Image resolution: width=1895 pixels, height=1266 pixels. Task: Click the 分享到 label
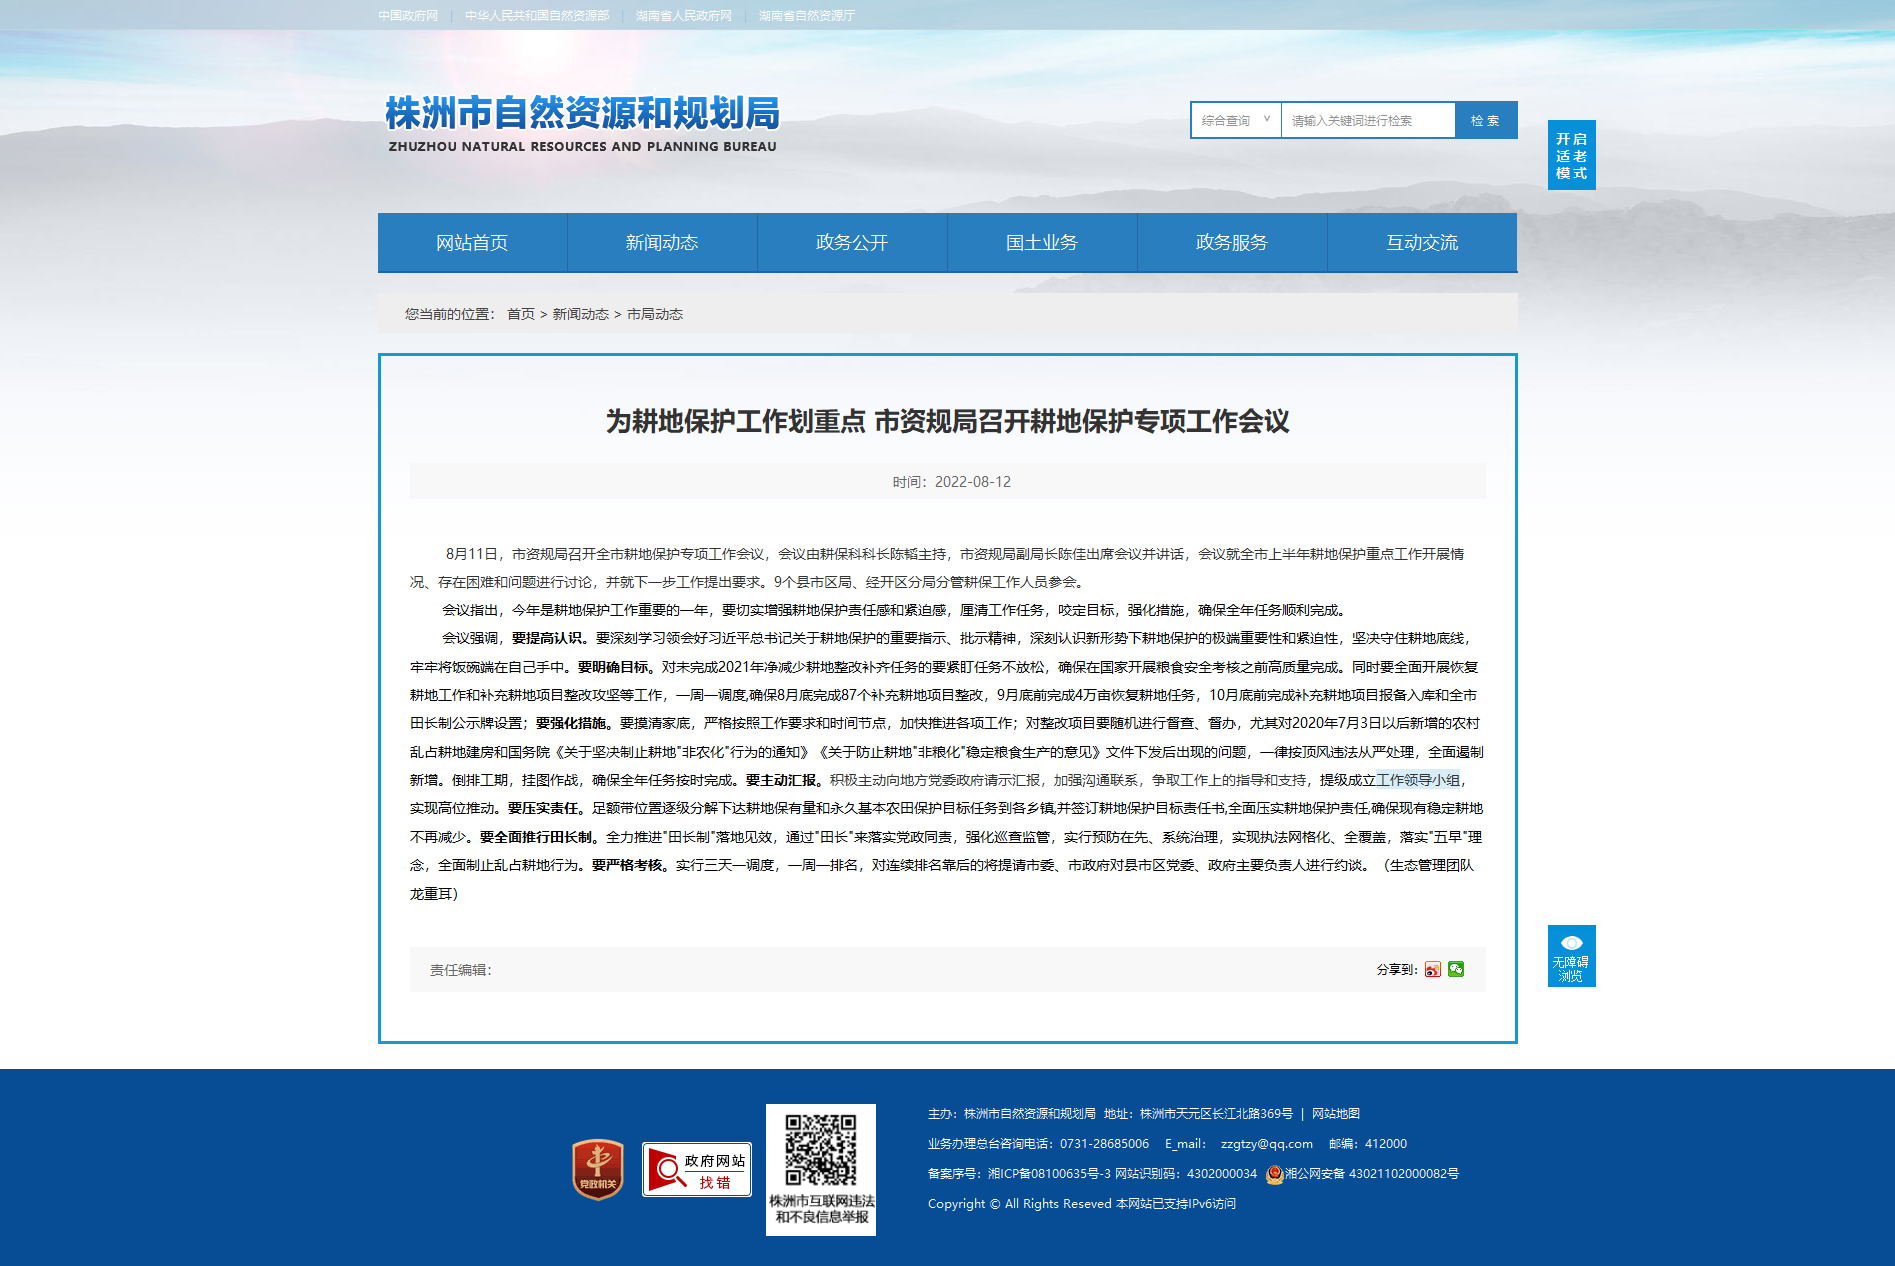(x=1397, y=970)
